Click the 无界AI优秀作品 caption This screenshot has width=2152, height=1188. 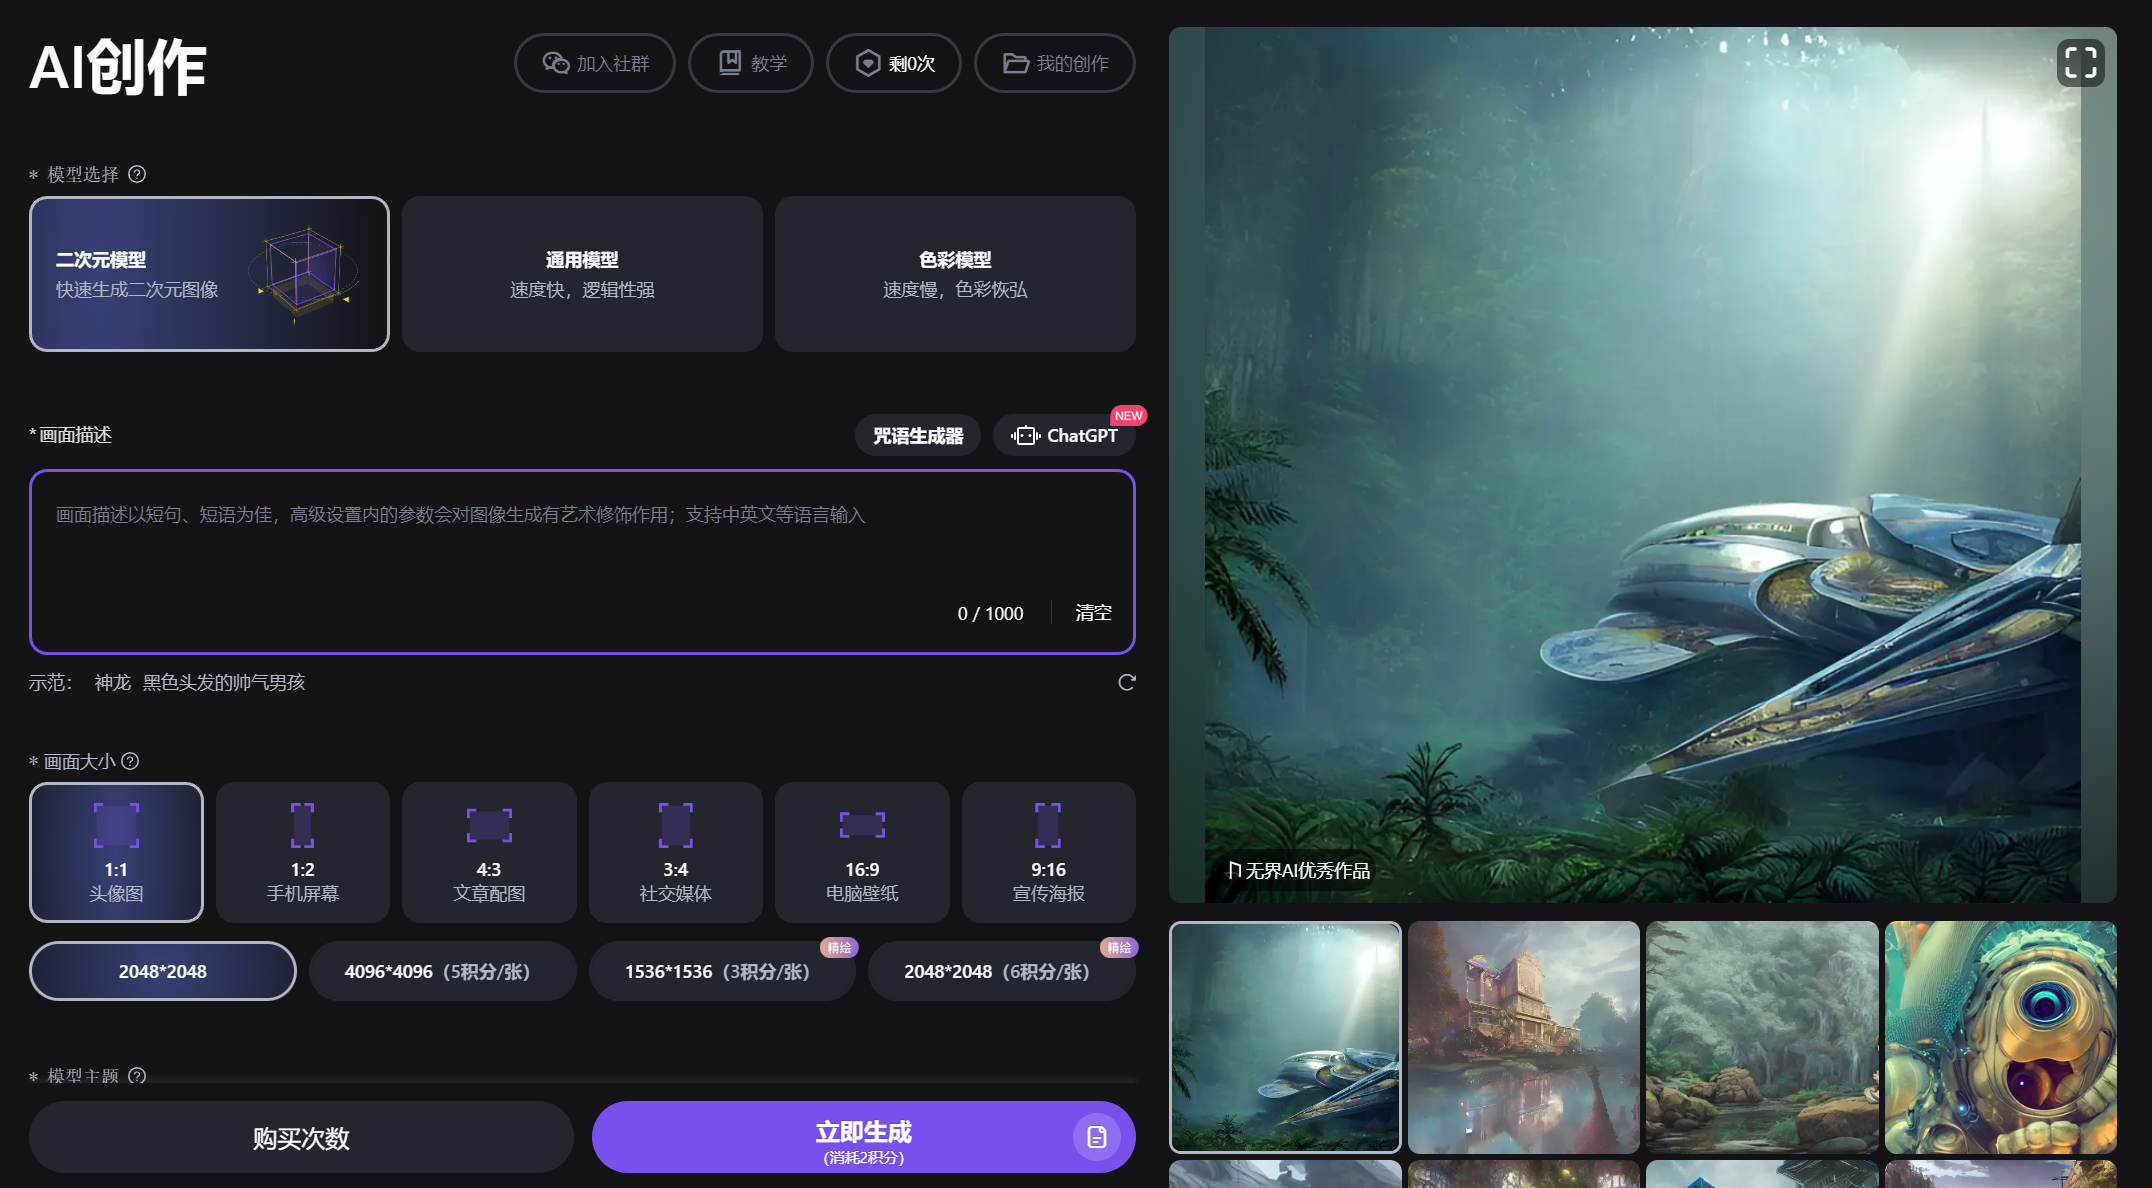[1299, 870]
